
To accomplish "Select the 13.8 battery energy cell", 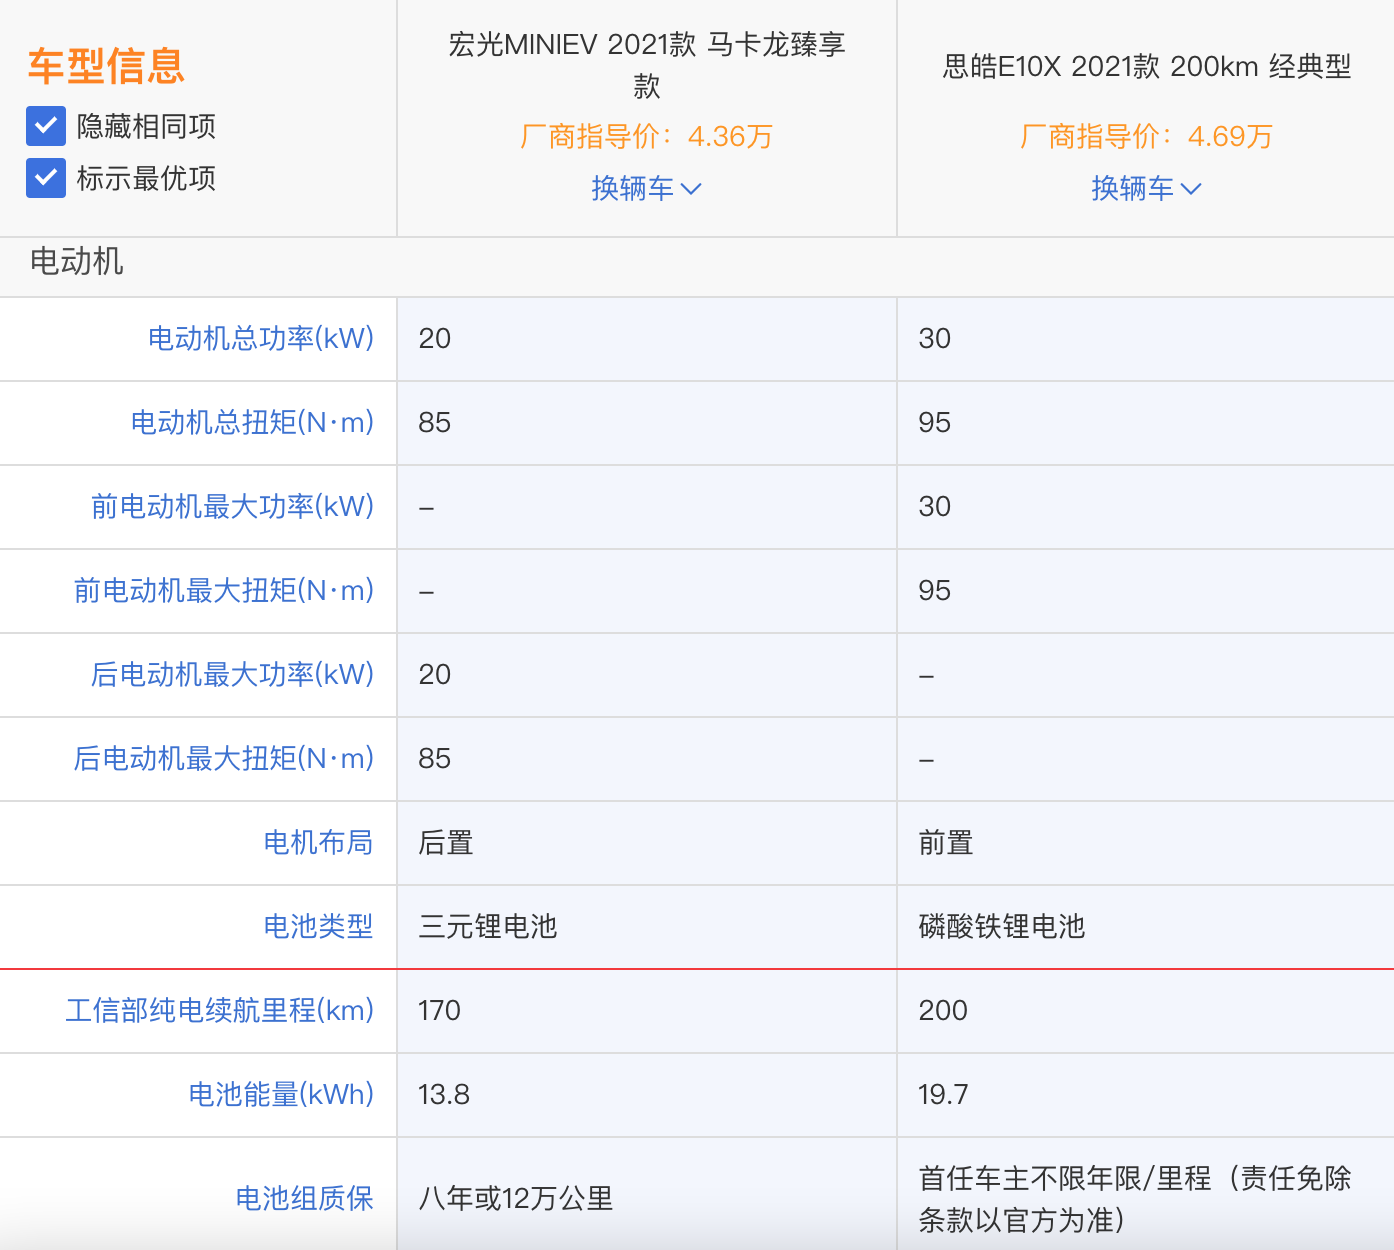I will (x=647, y=1094).
